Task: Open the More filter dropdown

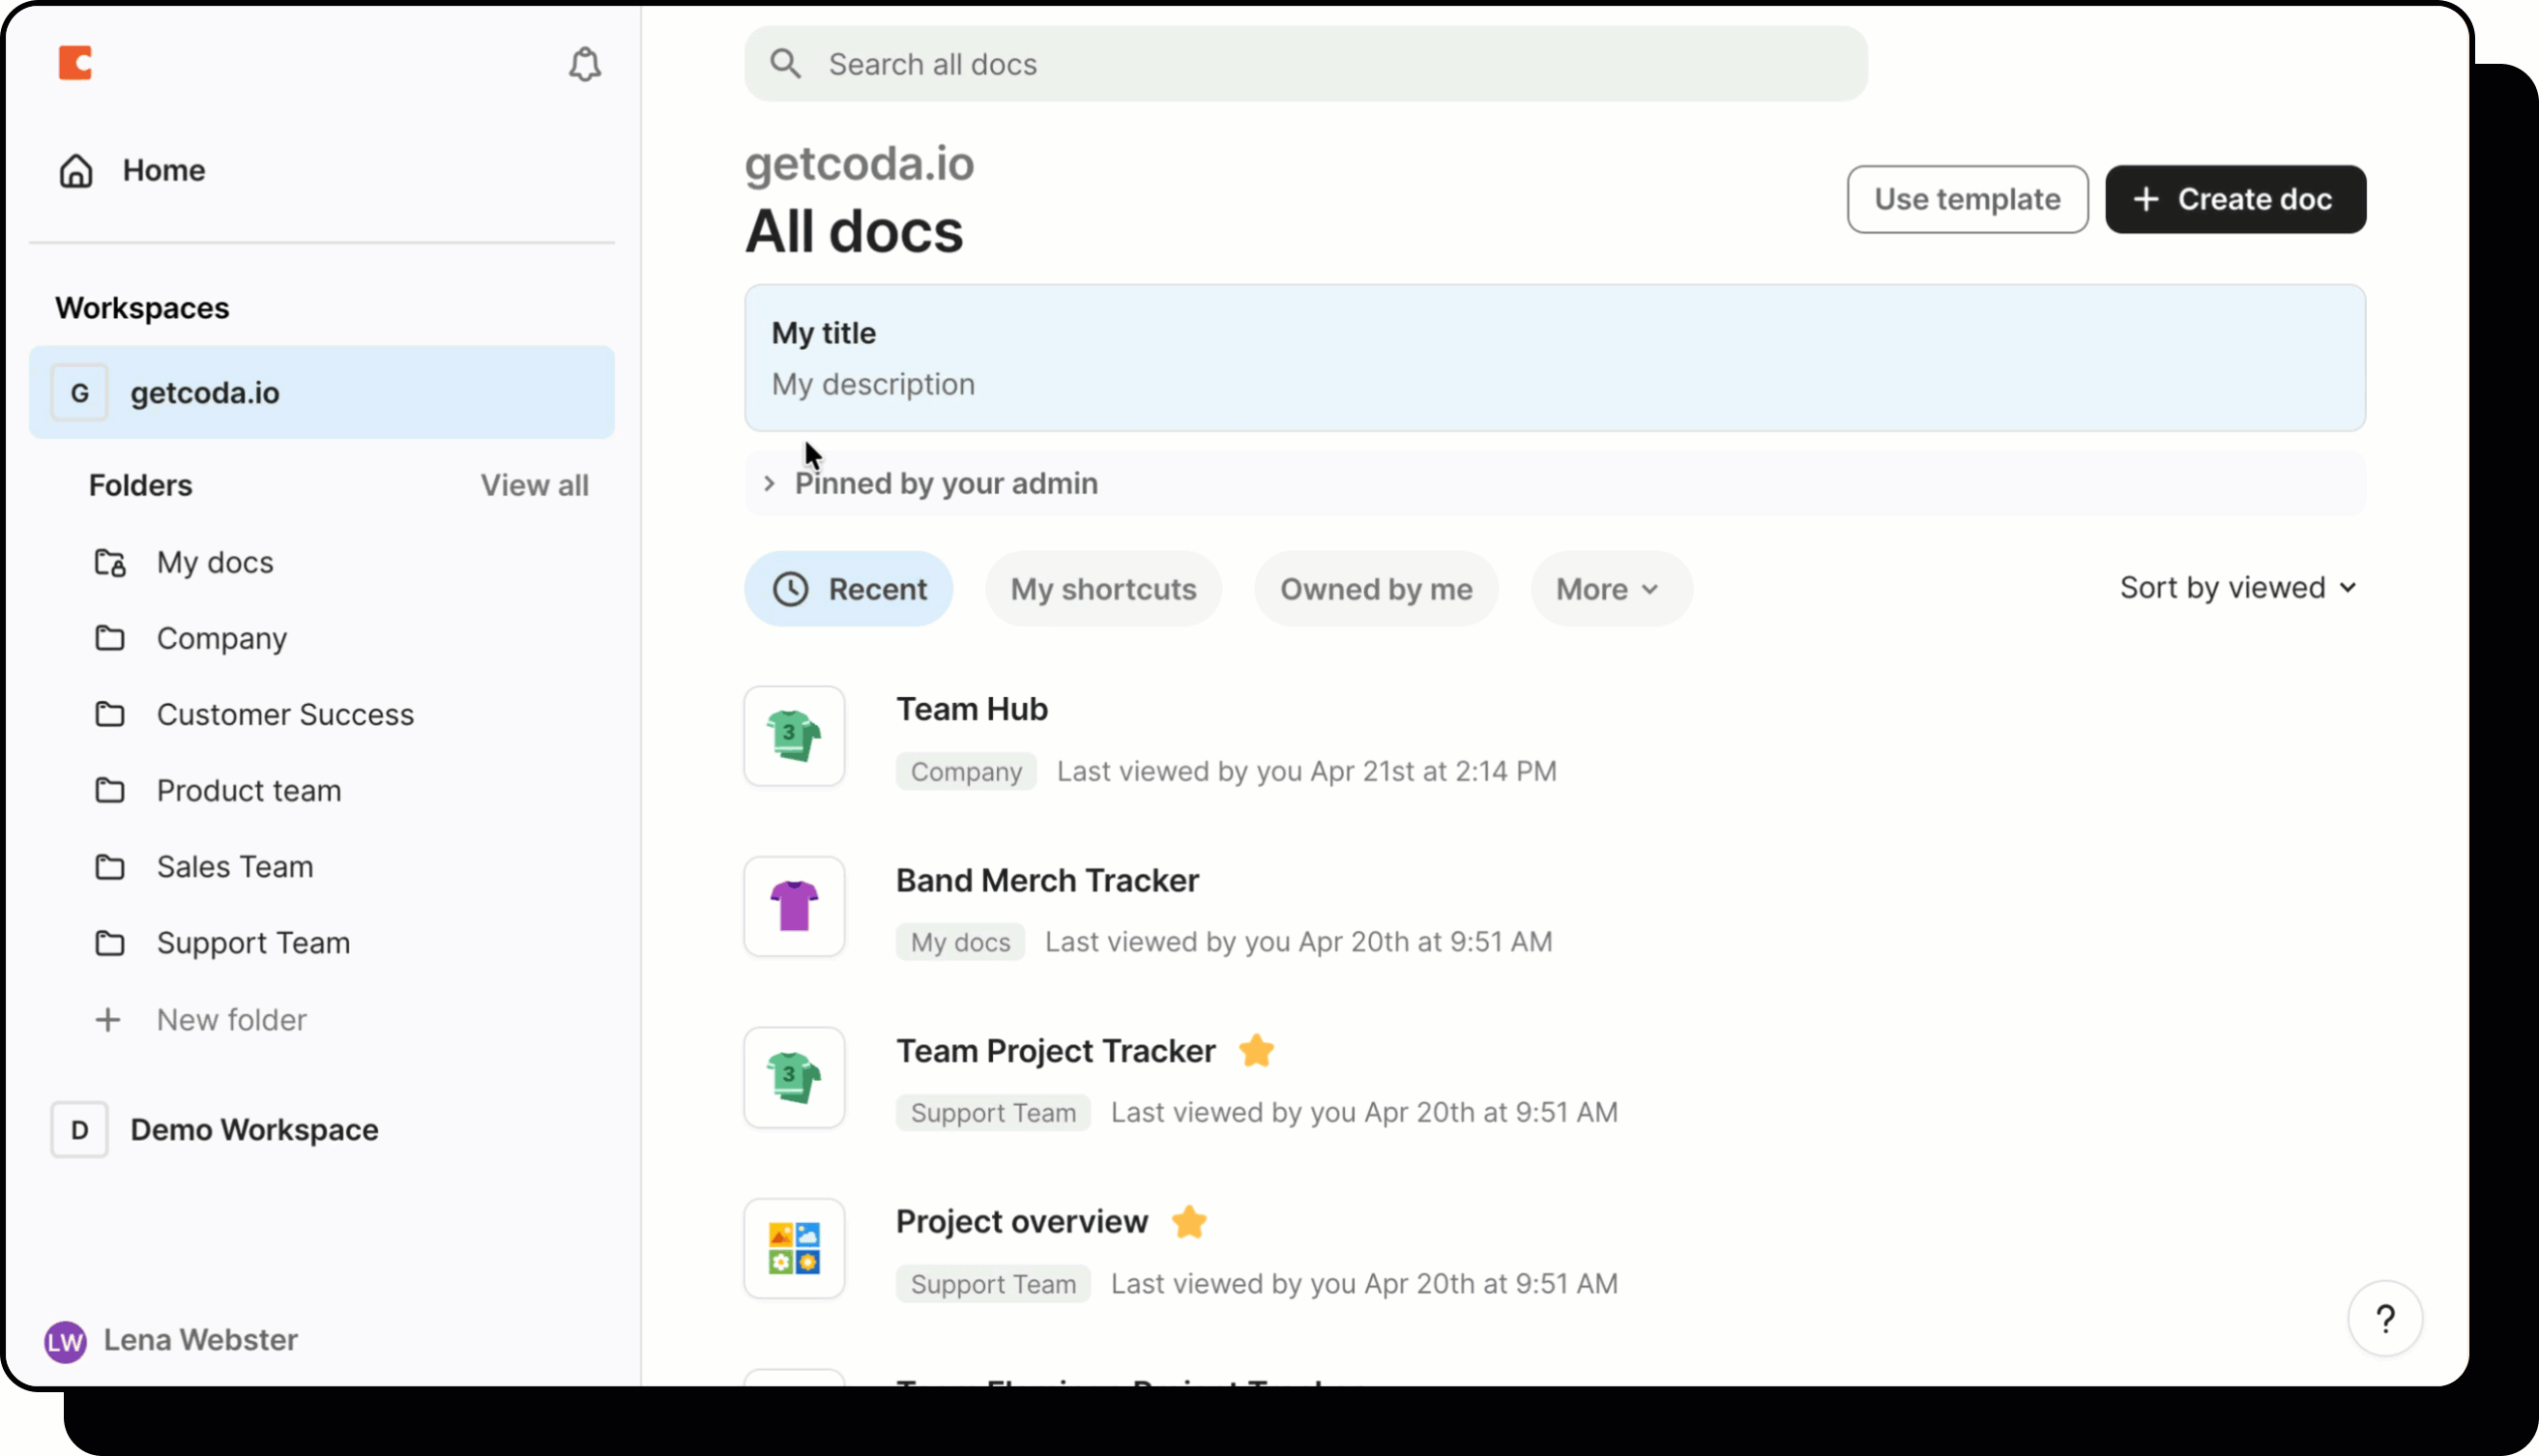Action: point(1611,589)
